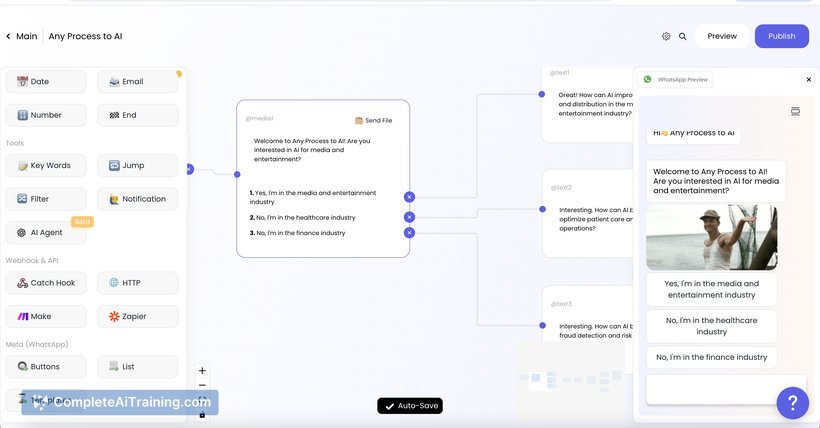Add a Number block
Image resolution: width=820 pixels, height=428 pixels.
[x=46, y=115]
